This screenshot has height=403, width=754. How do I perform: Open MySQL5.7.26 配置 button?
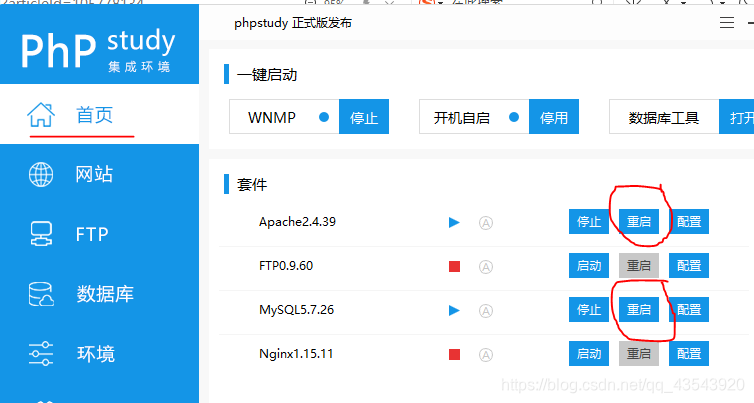[x=689, y=309]
